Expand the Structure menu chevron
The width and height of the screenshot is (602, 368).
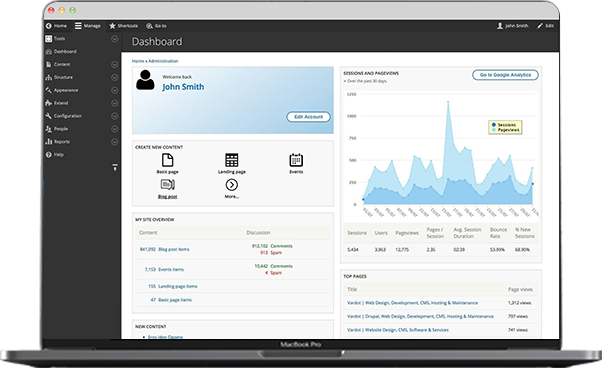pos(114,78)
